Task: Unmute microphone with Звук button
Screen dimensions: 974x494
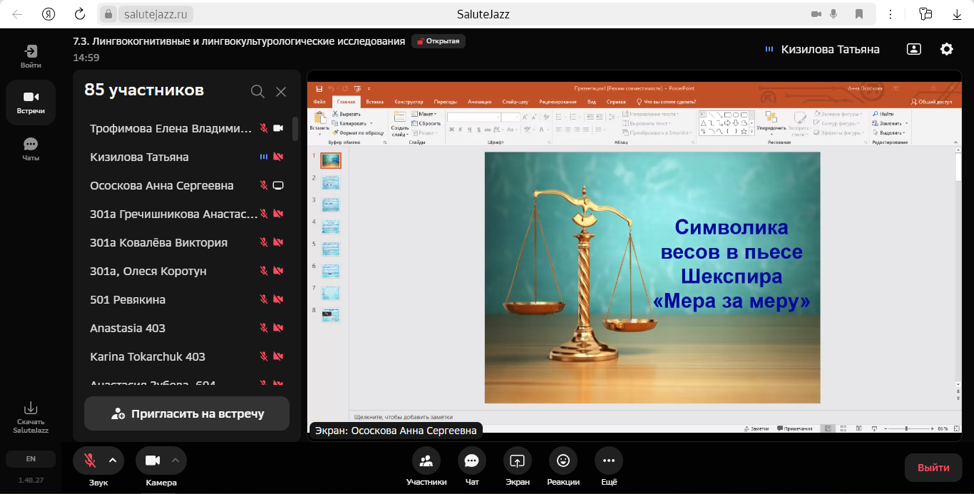Action: (x=90, y=460)
